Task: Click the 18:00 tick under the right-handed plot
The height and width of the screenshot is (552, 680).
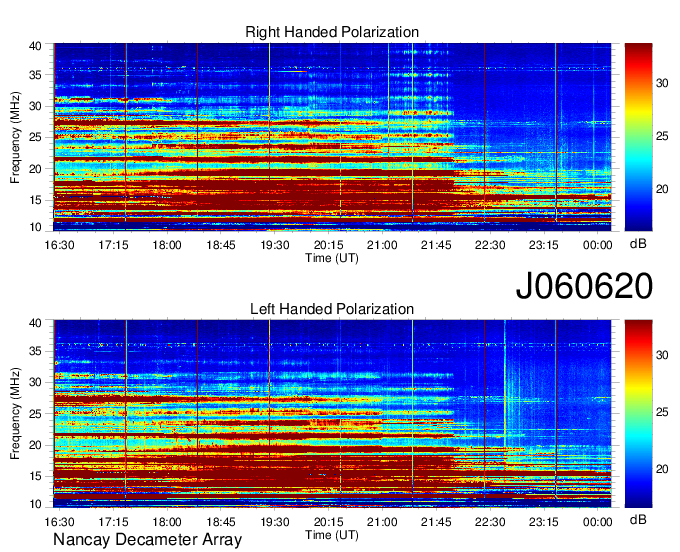Action: pos(167,245)
